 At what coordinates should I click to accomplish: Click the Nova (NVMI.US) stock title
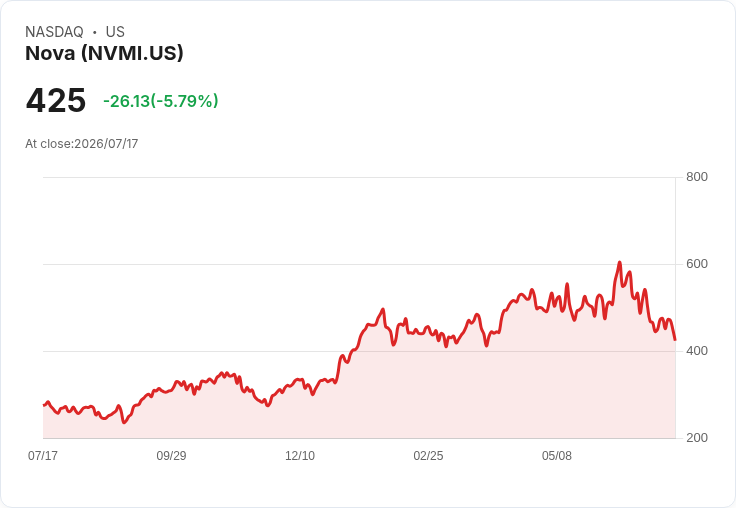click(x=104, y=53)
